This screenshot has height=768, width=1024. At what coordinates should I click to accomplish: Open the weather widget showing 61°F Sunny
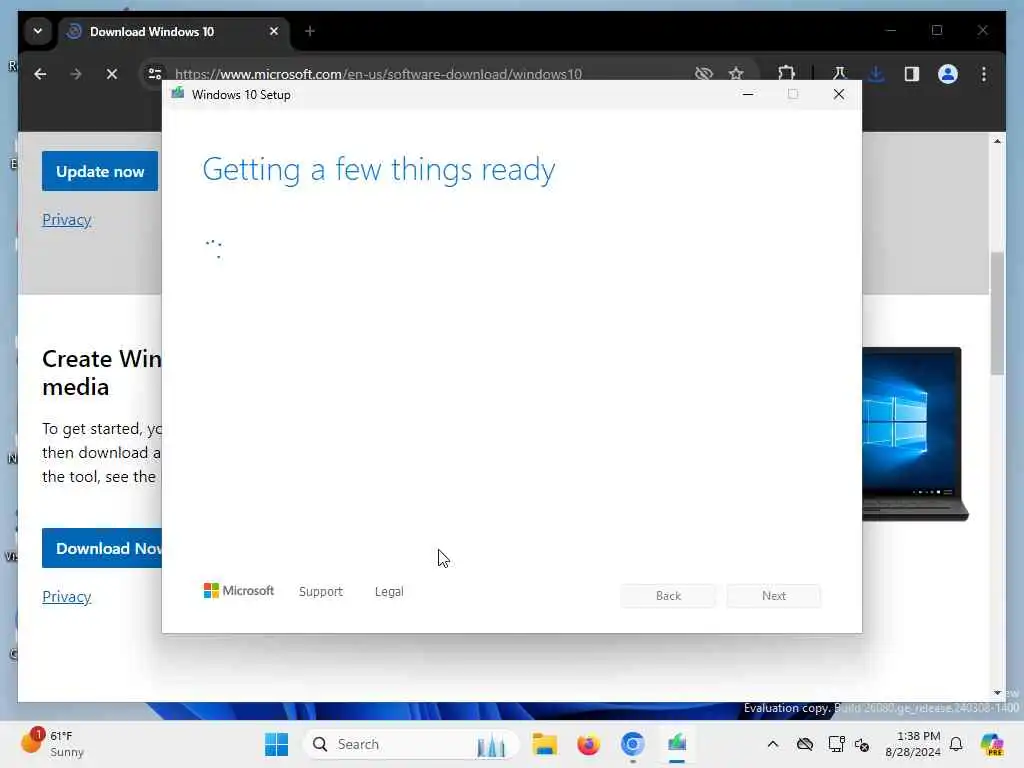tap(54, 744)
